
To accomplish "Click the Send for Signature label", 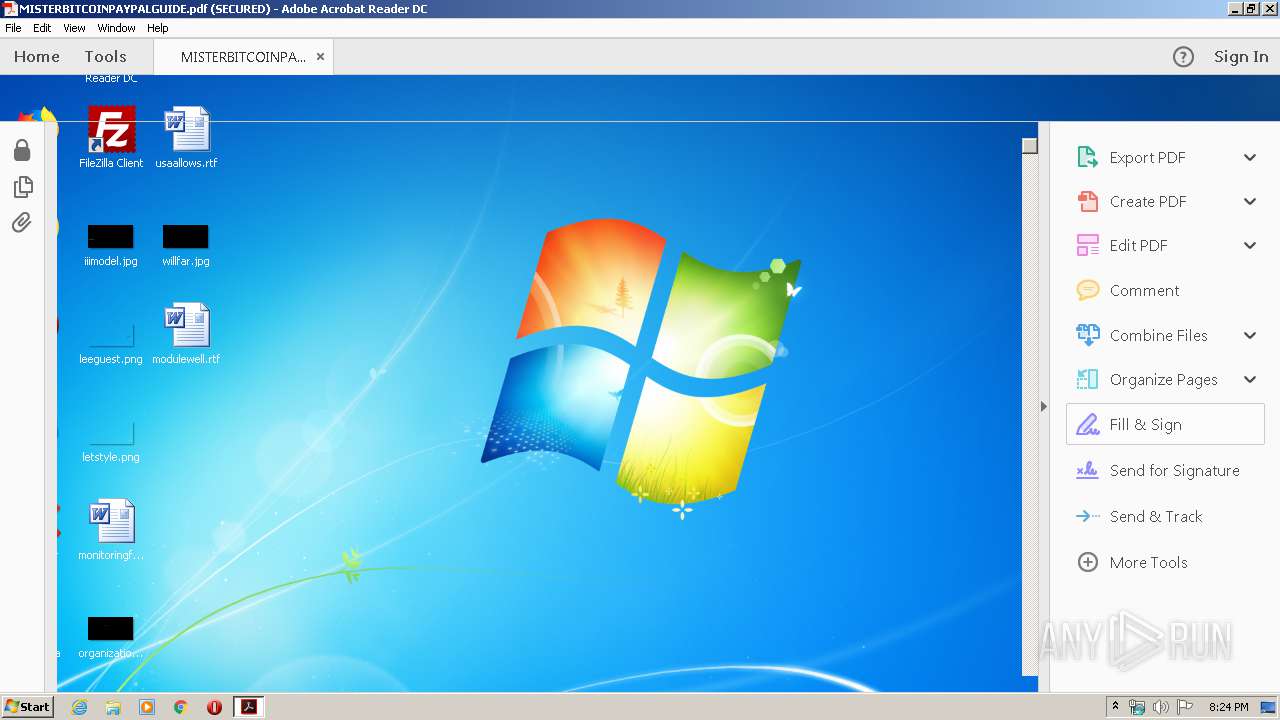I will (1175, 470).
